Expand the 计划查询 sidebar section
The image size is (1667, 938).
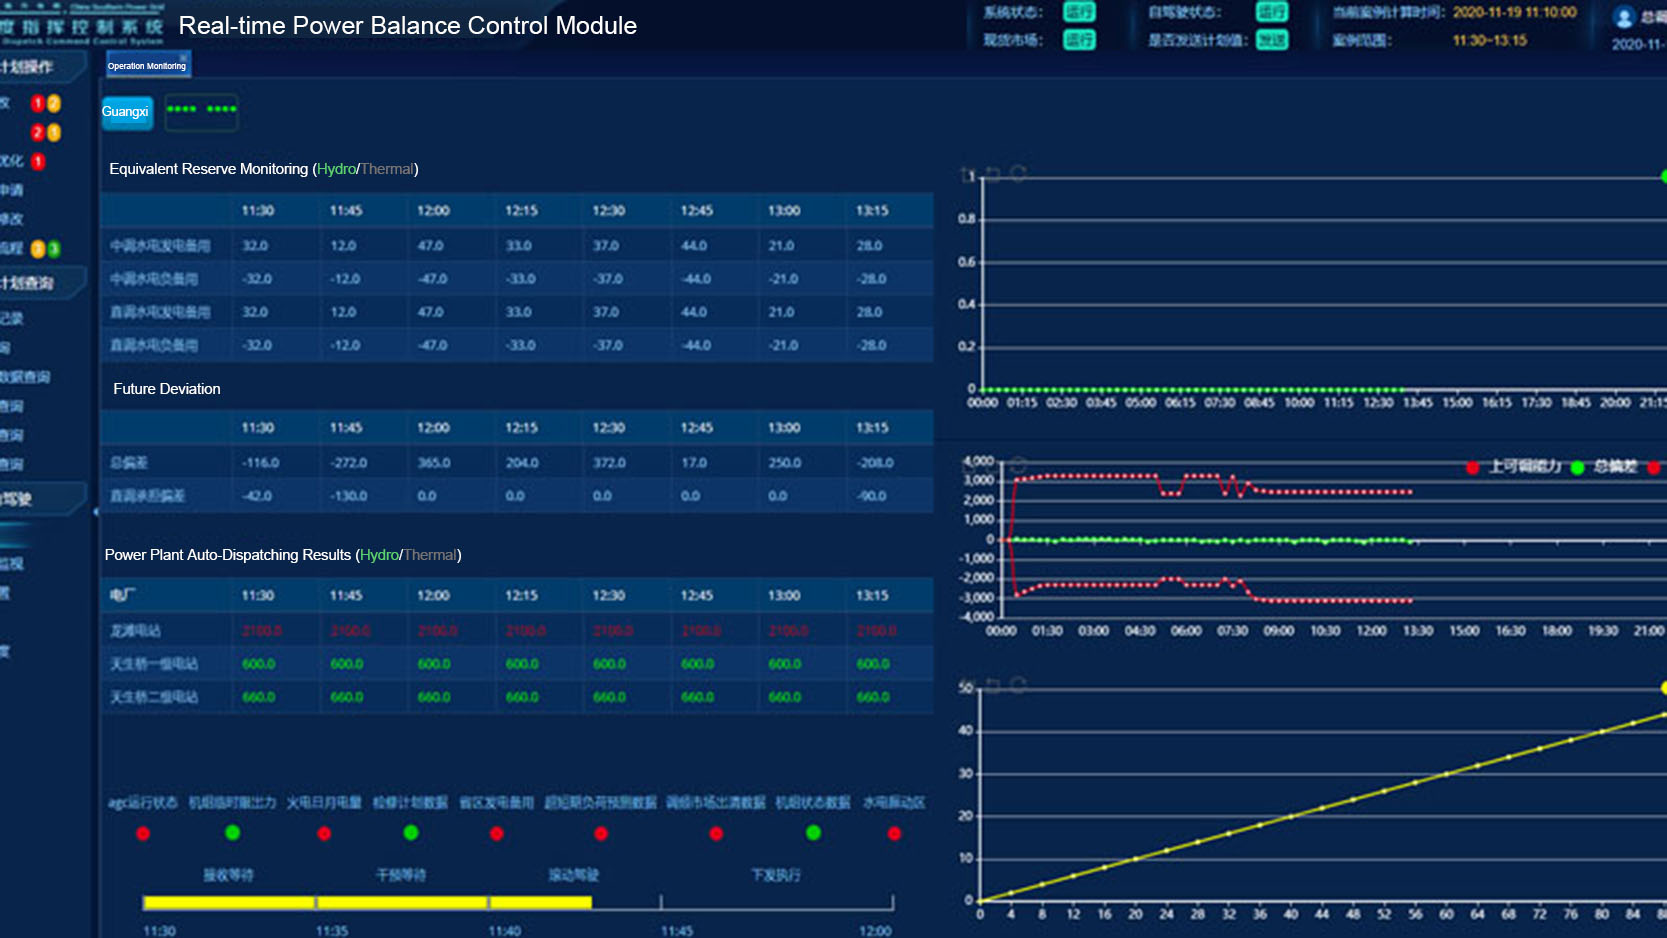point(30,283)
